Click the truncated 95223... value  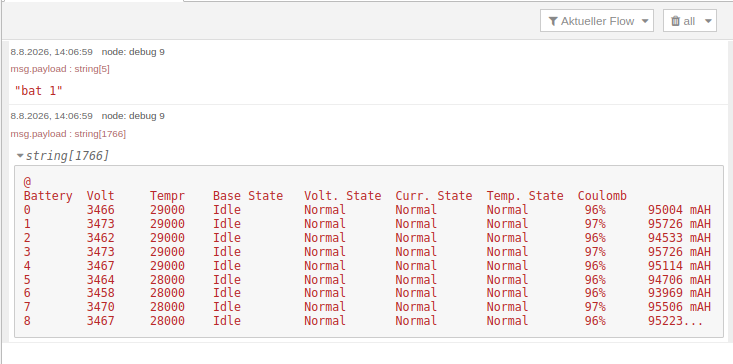tap(676, 321)
